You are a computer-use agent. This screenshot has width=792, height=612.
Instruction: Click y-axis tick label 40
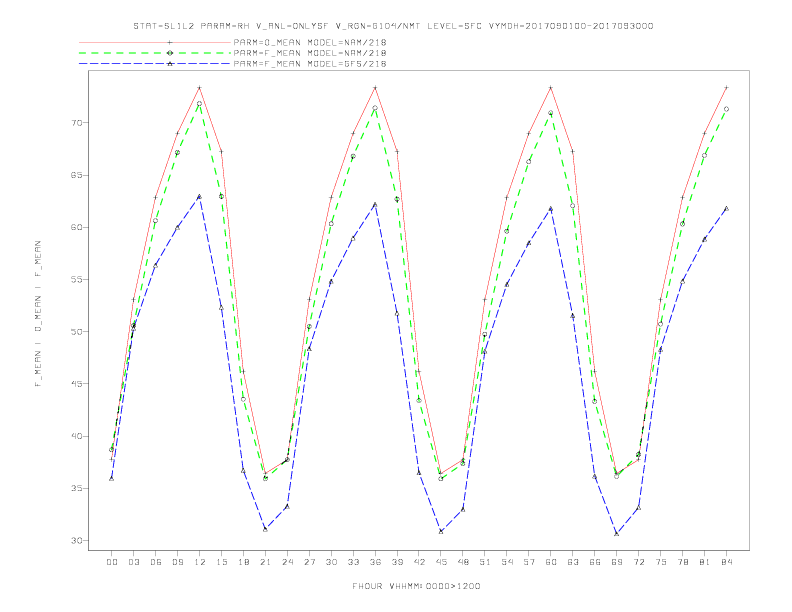coord(76,436)
